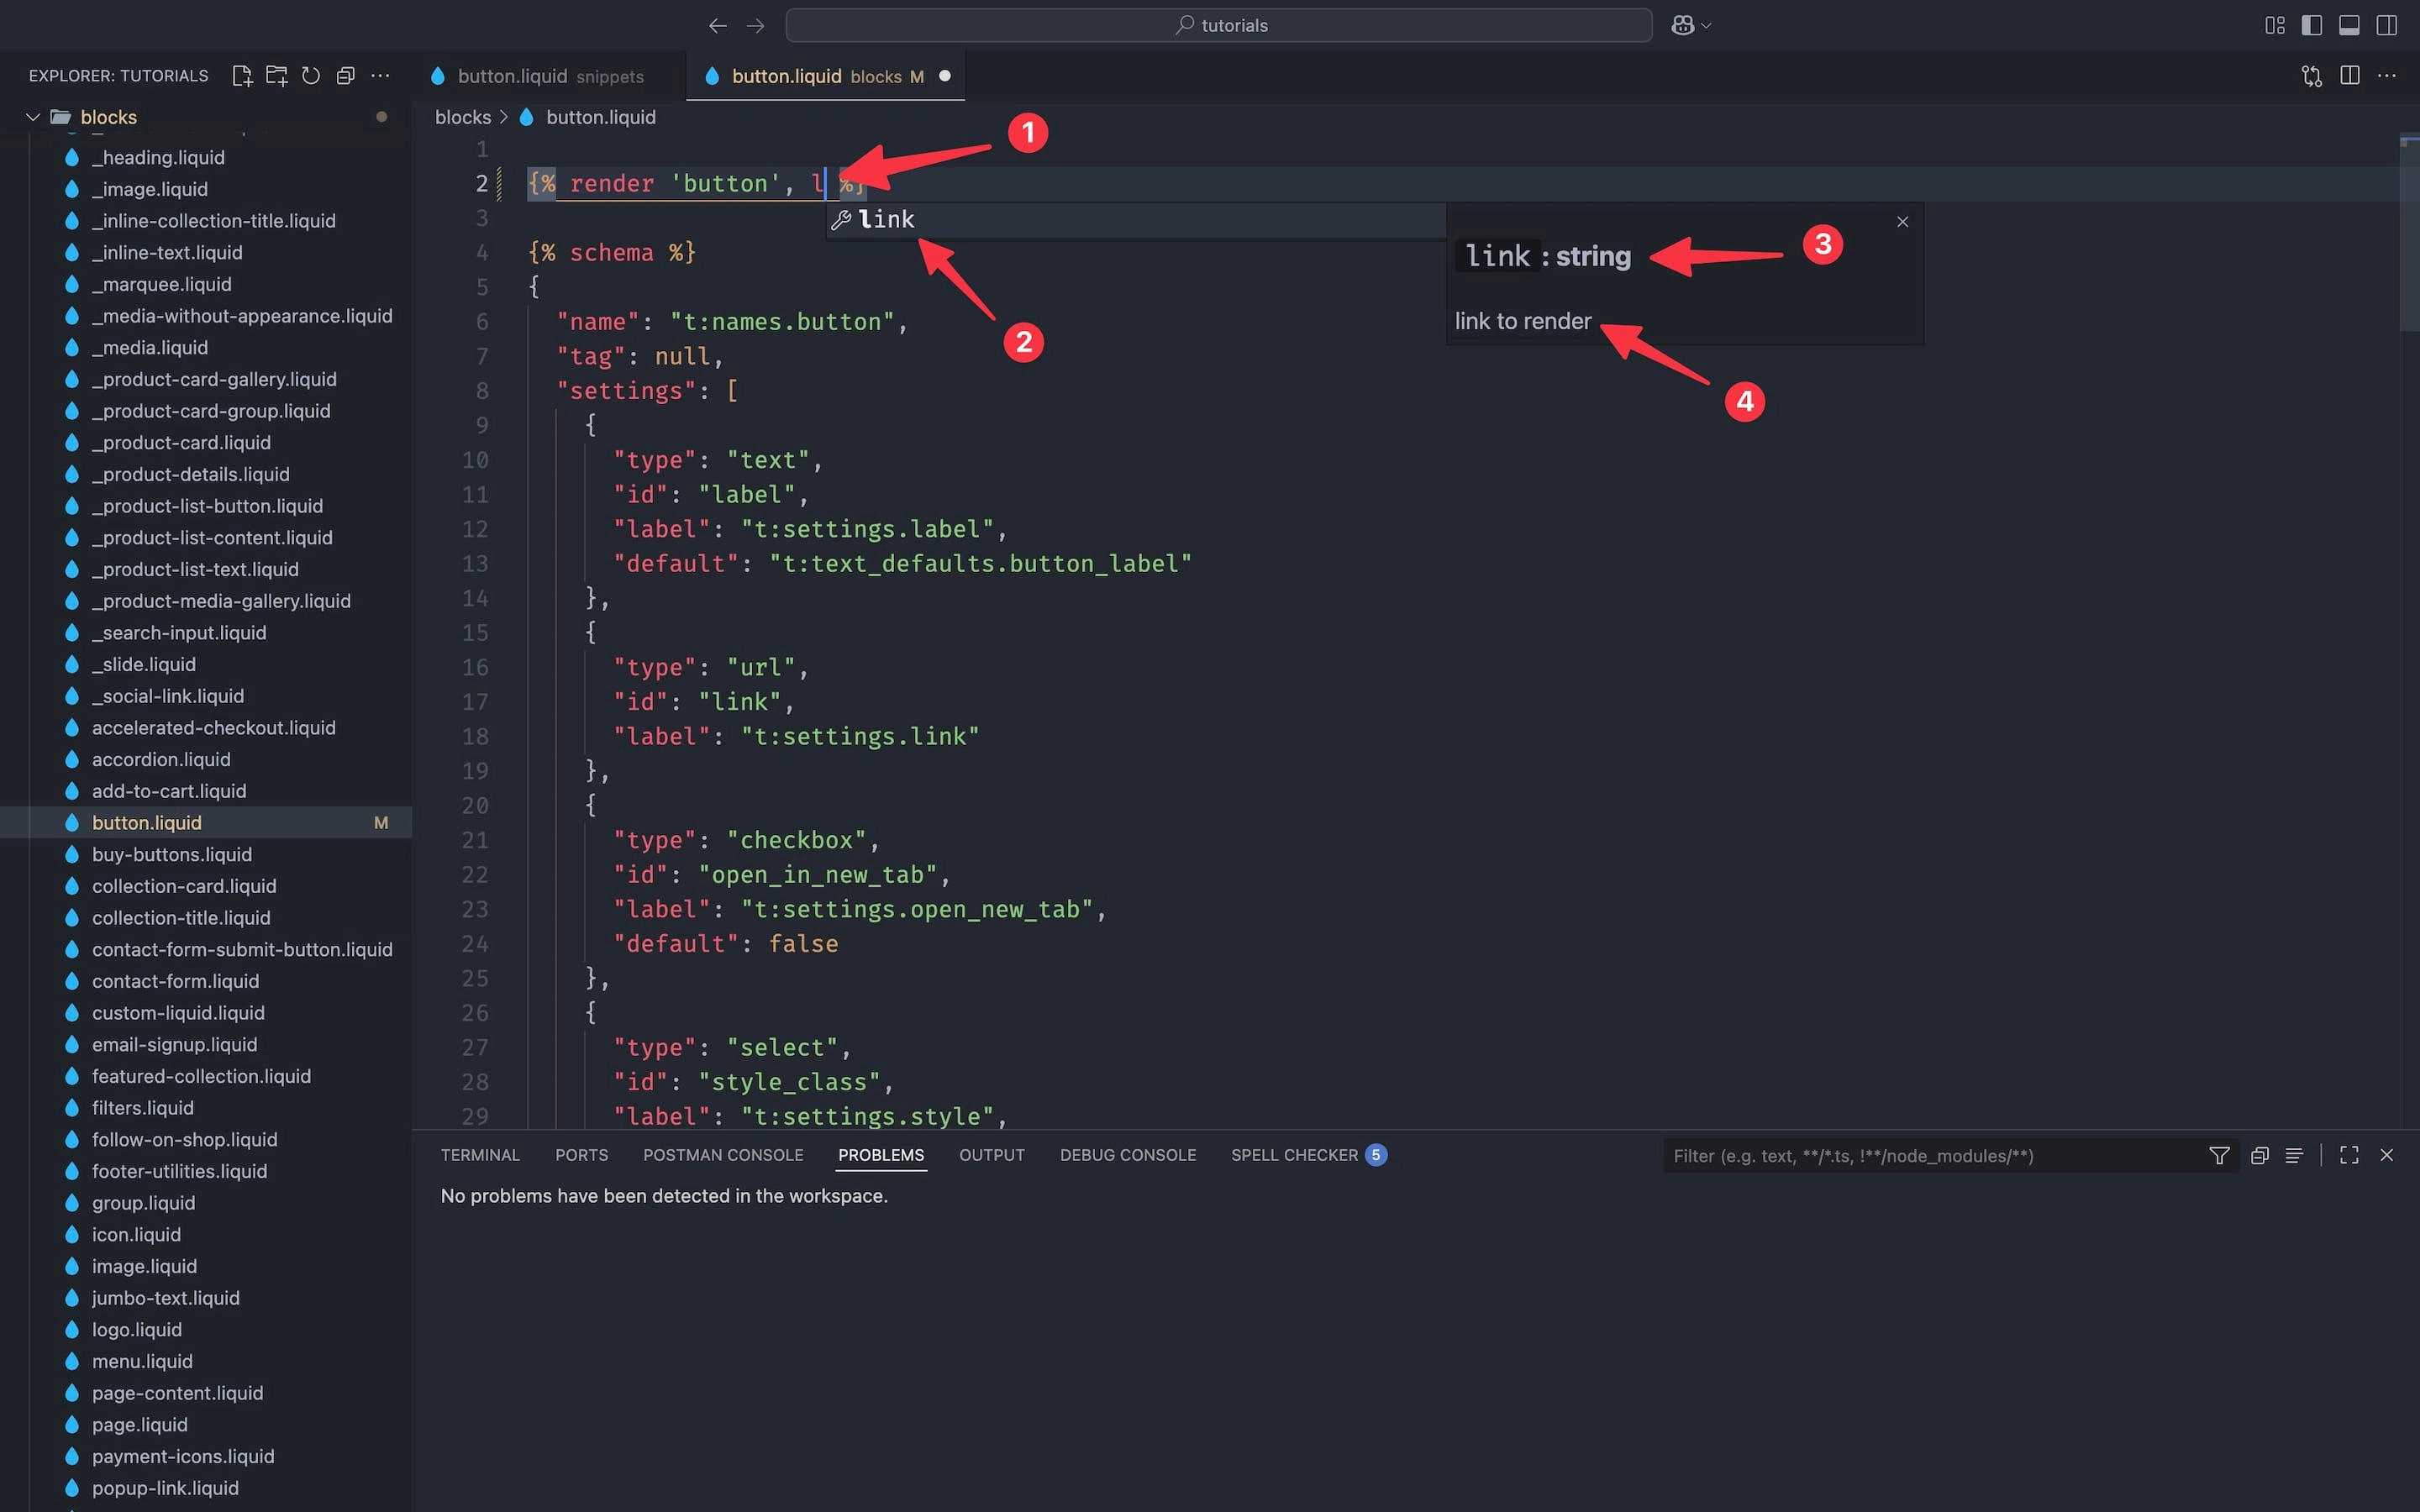Screen dimensions: 2420x1512
Task: Open the DEBUG CONSOLE tab
Action: pyautogui.click(x=1128, y=1155)
